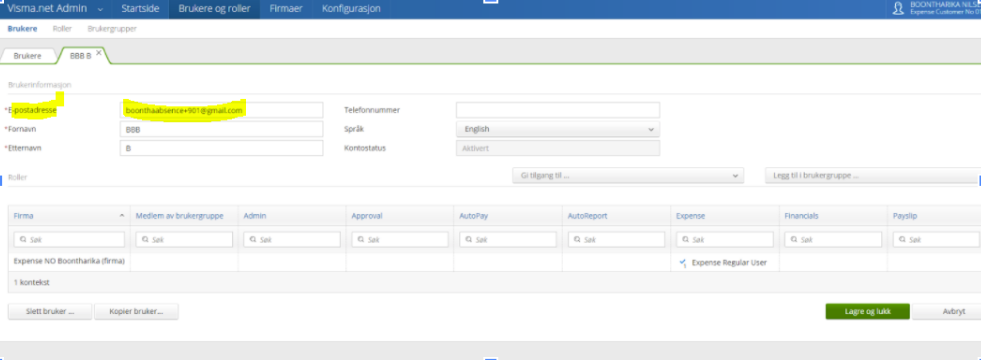Open the Visma.net Admin dropdown arrow

coord(101,9)
